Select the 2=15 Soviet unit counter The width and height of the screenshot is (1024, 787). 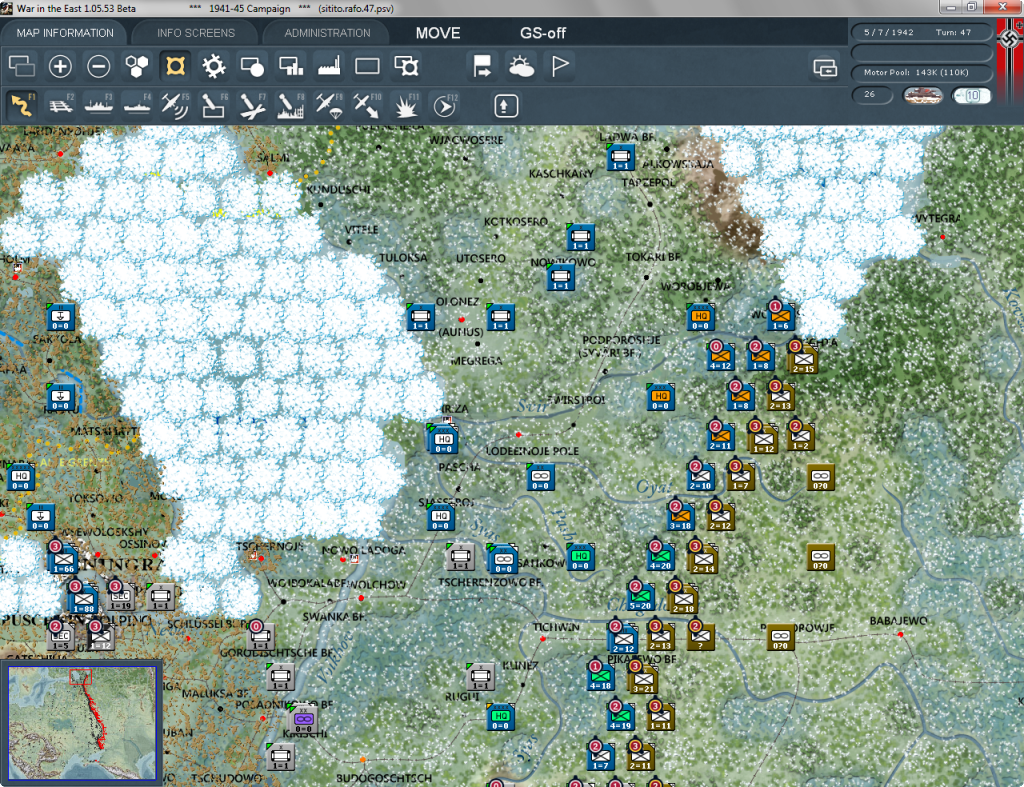(803, 359)
